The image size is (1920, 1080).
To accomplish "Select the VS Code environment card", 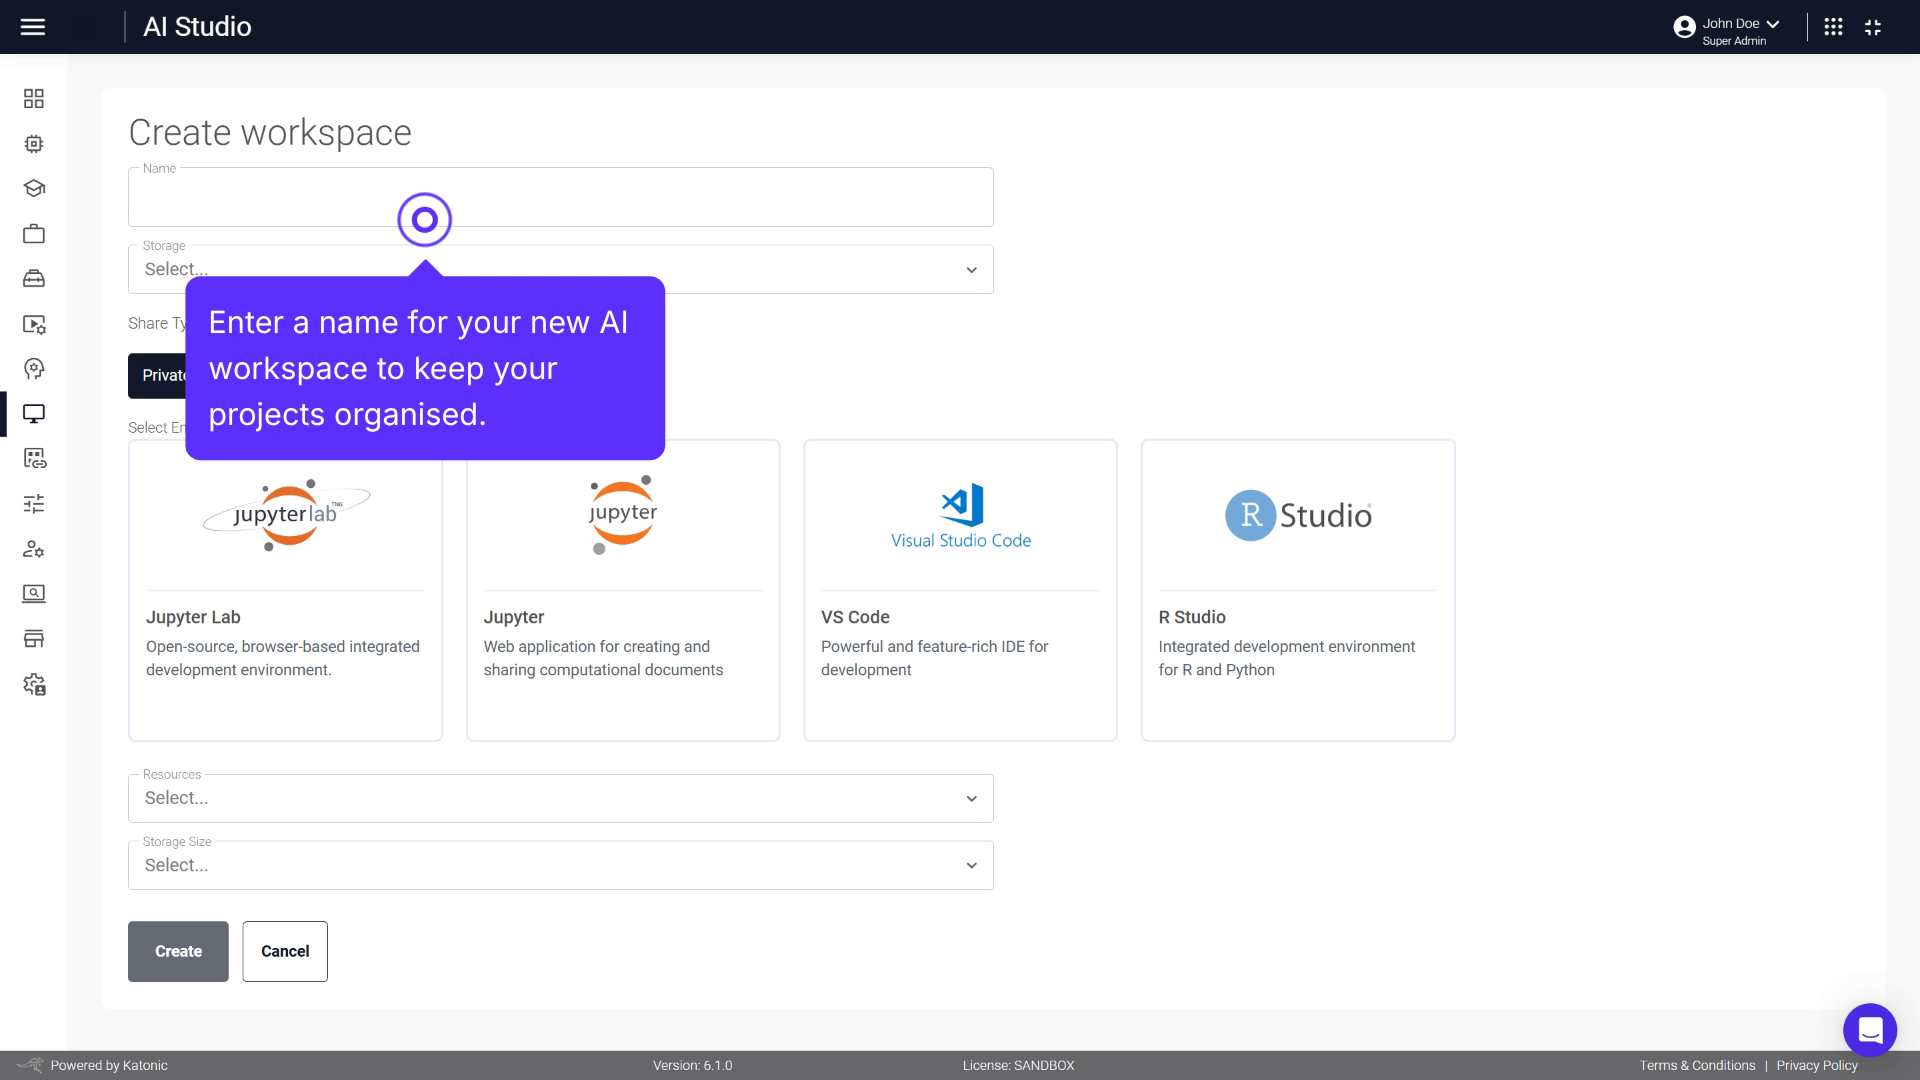I will click(960, 590).
